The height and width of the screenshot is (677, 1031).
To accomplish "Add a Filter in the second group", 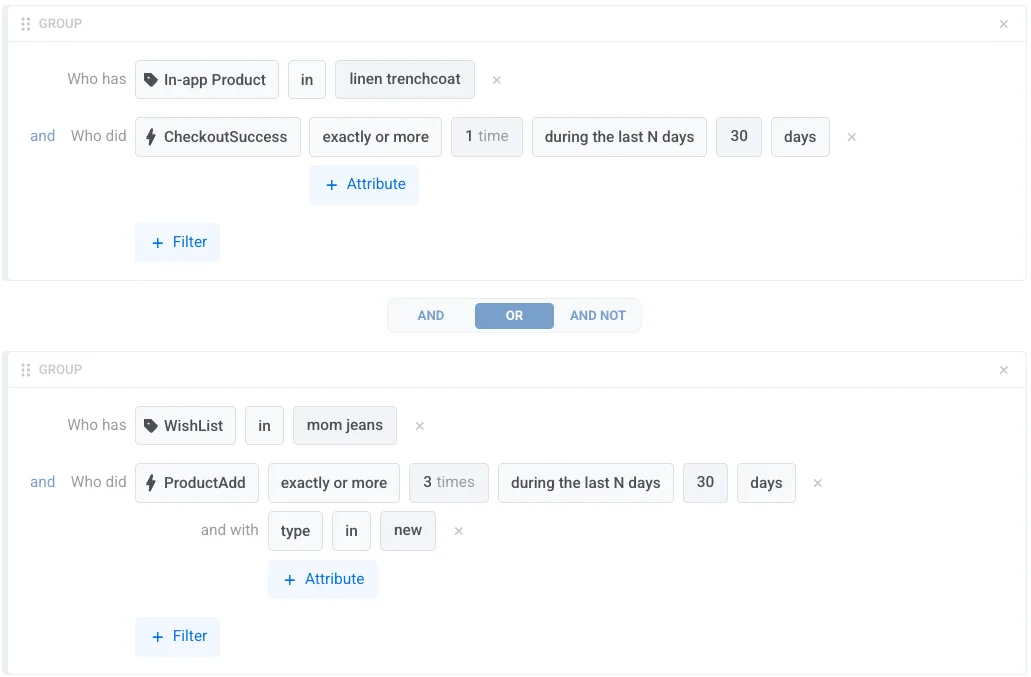I will click(178, 636).
